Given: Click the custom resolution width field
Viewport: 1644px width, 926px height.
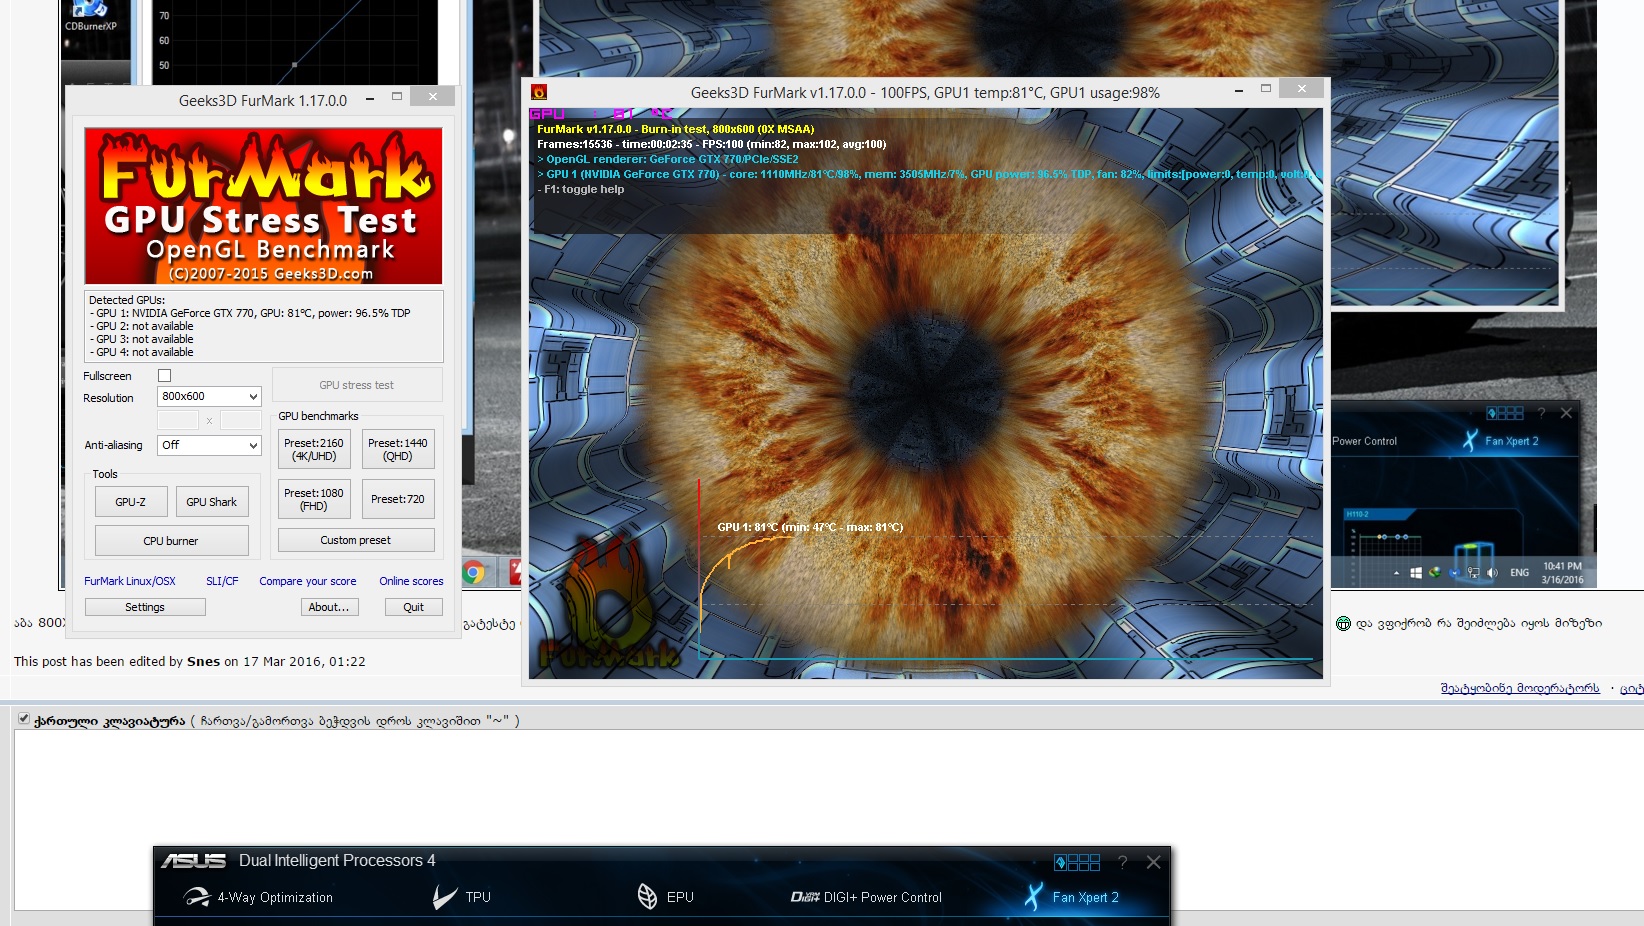Looking at the screenshot, I should click(x=178, y=420).
